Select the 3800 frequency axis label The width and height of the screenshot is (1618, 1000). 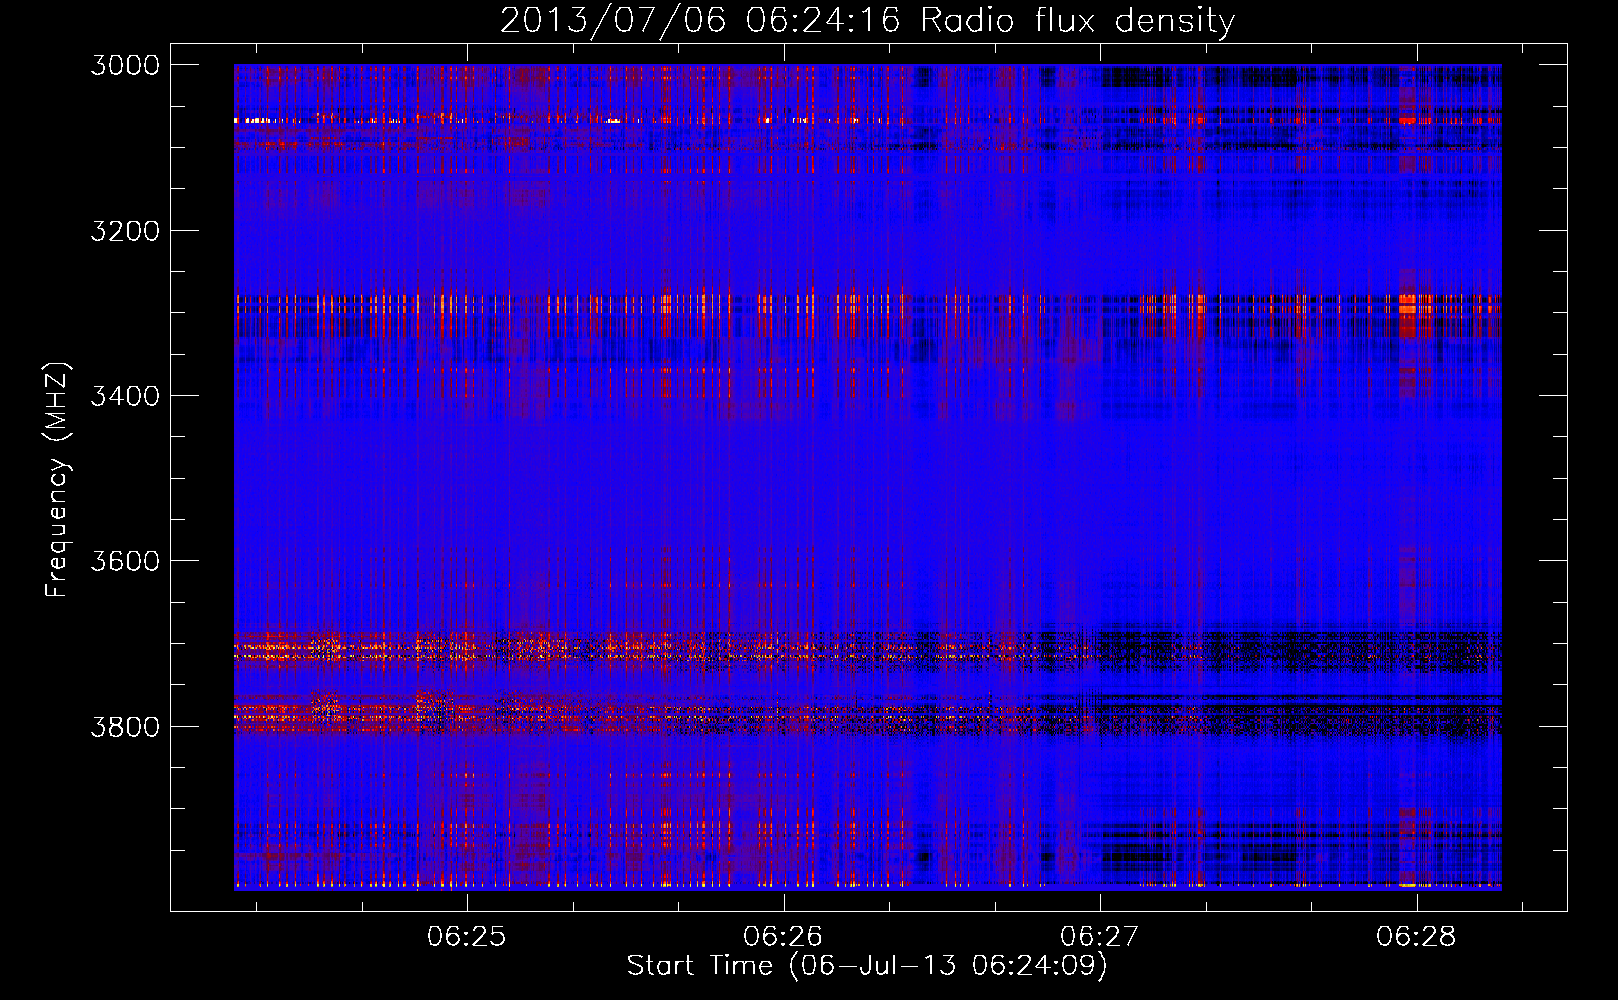[125, 726]
